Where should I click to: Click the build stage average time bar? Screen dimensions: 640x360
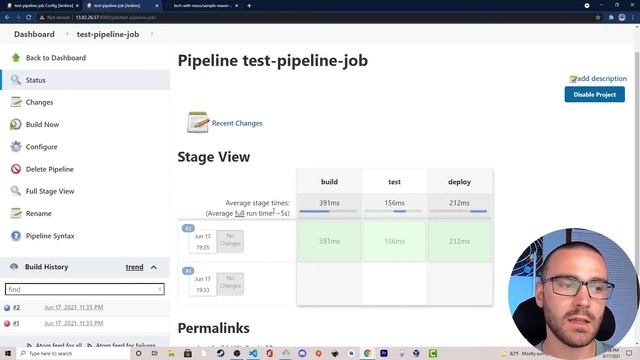click(328, 211)
